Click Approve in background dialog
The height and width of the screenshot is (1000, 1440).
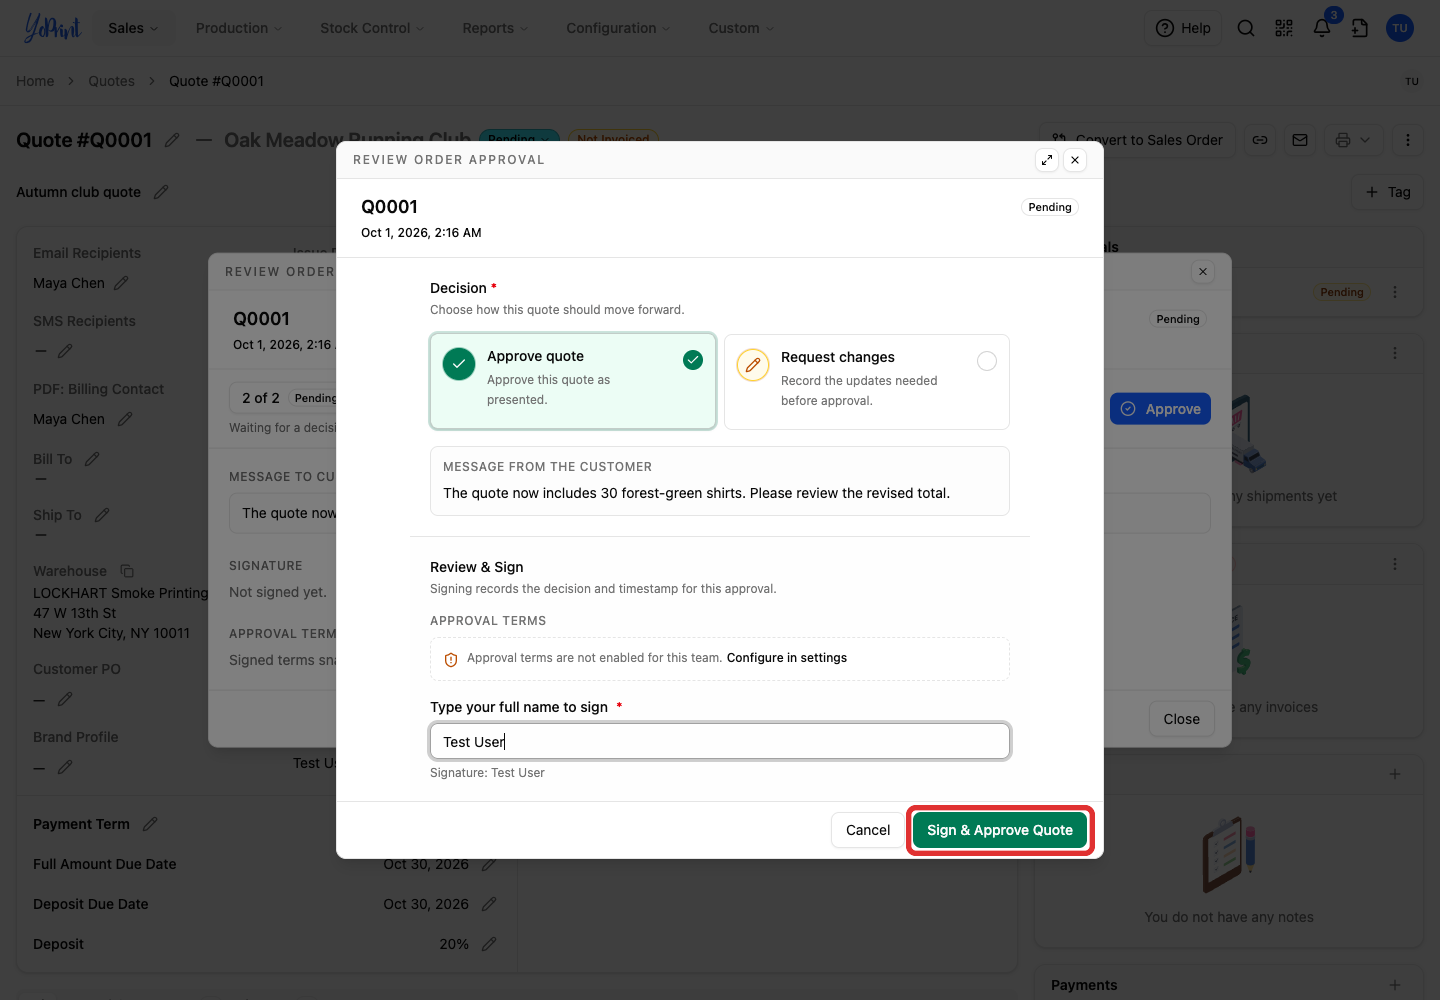(x=1160, y=409)
